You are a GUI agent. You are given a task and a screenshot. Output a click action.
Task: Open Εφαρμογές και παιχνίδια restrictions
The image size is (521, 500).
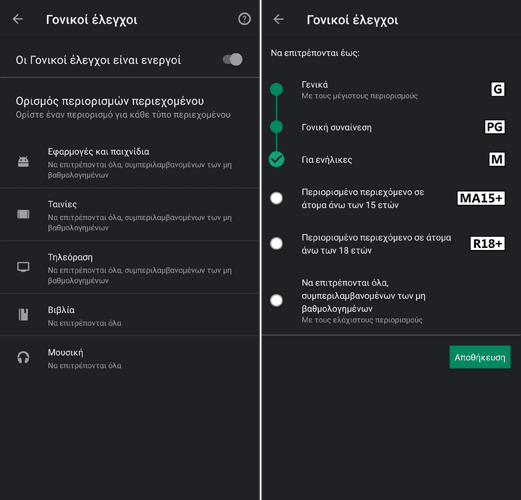(130, 162)
